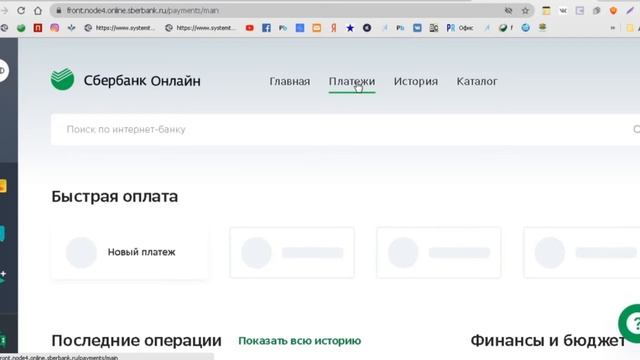Image resolution: width=640 pixels, height=360 pixels.
Task: Click the Сбербанк Онлайн title
Action: (142, 81)
